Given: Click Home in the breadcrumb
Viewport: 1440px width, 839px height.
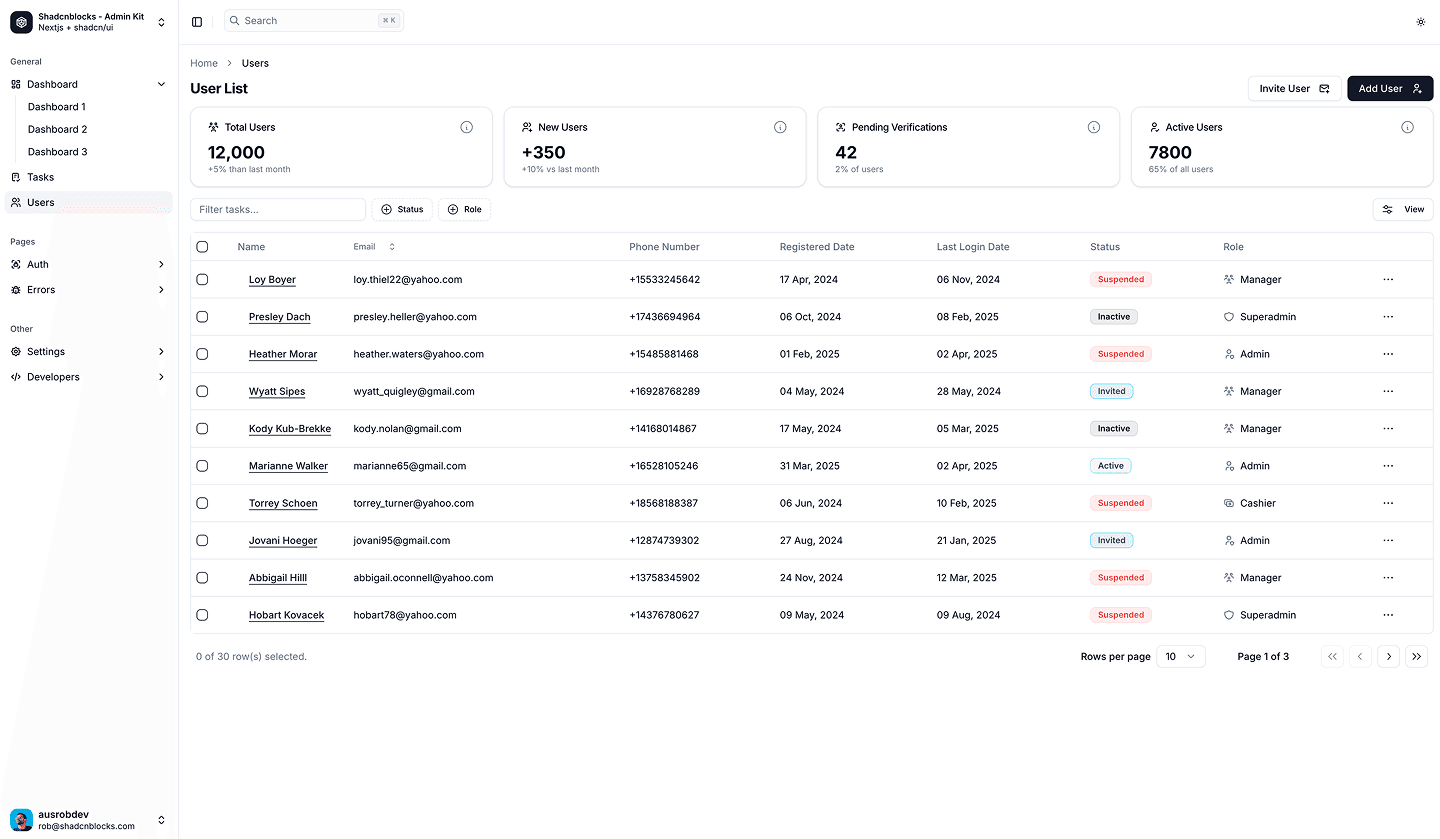Looking at the screenshot, I should (204, 63).
